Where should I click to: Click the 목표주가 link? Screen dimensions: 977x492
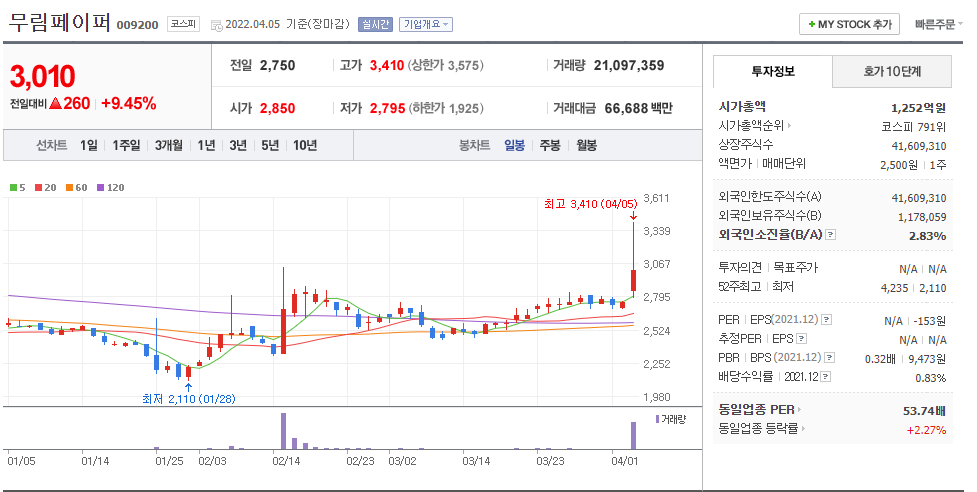point(795,267)
